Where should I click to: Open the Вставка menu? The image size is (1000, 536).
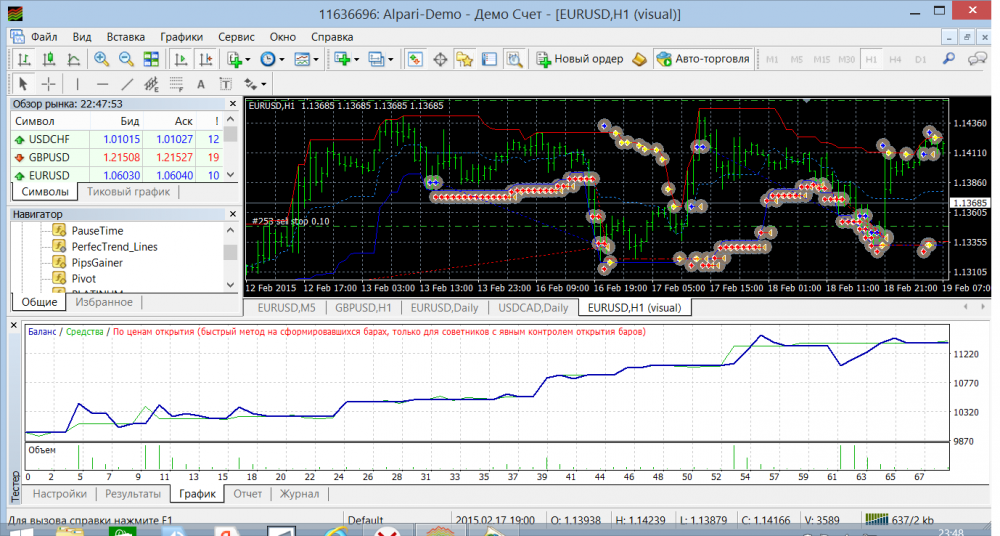coord(126,37)
